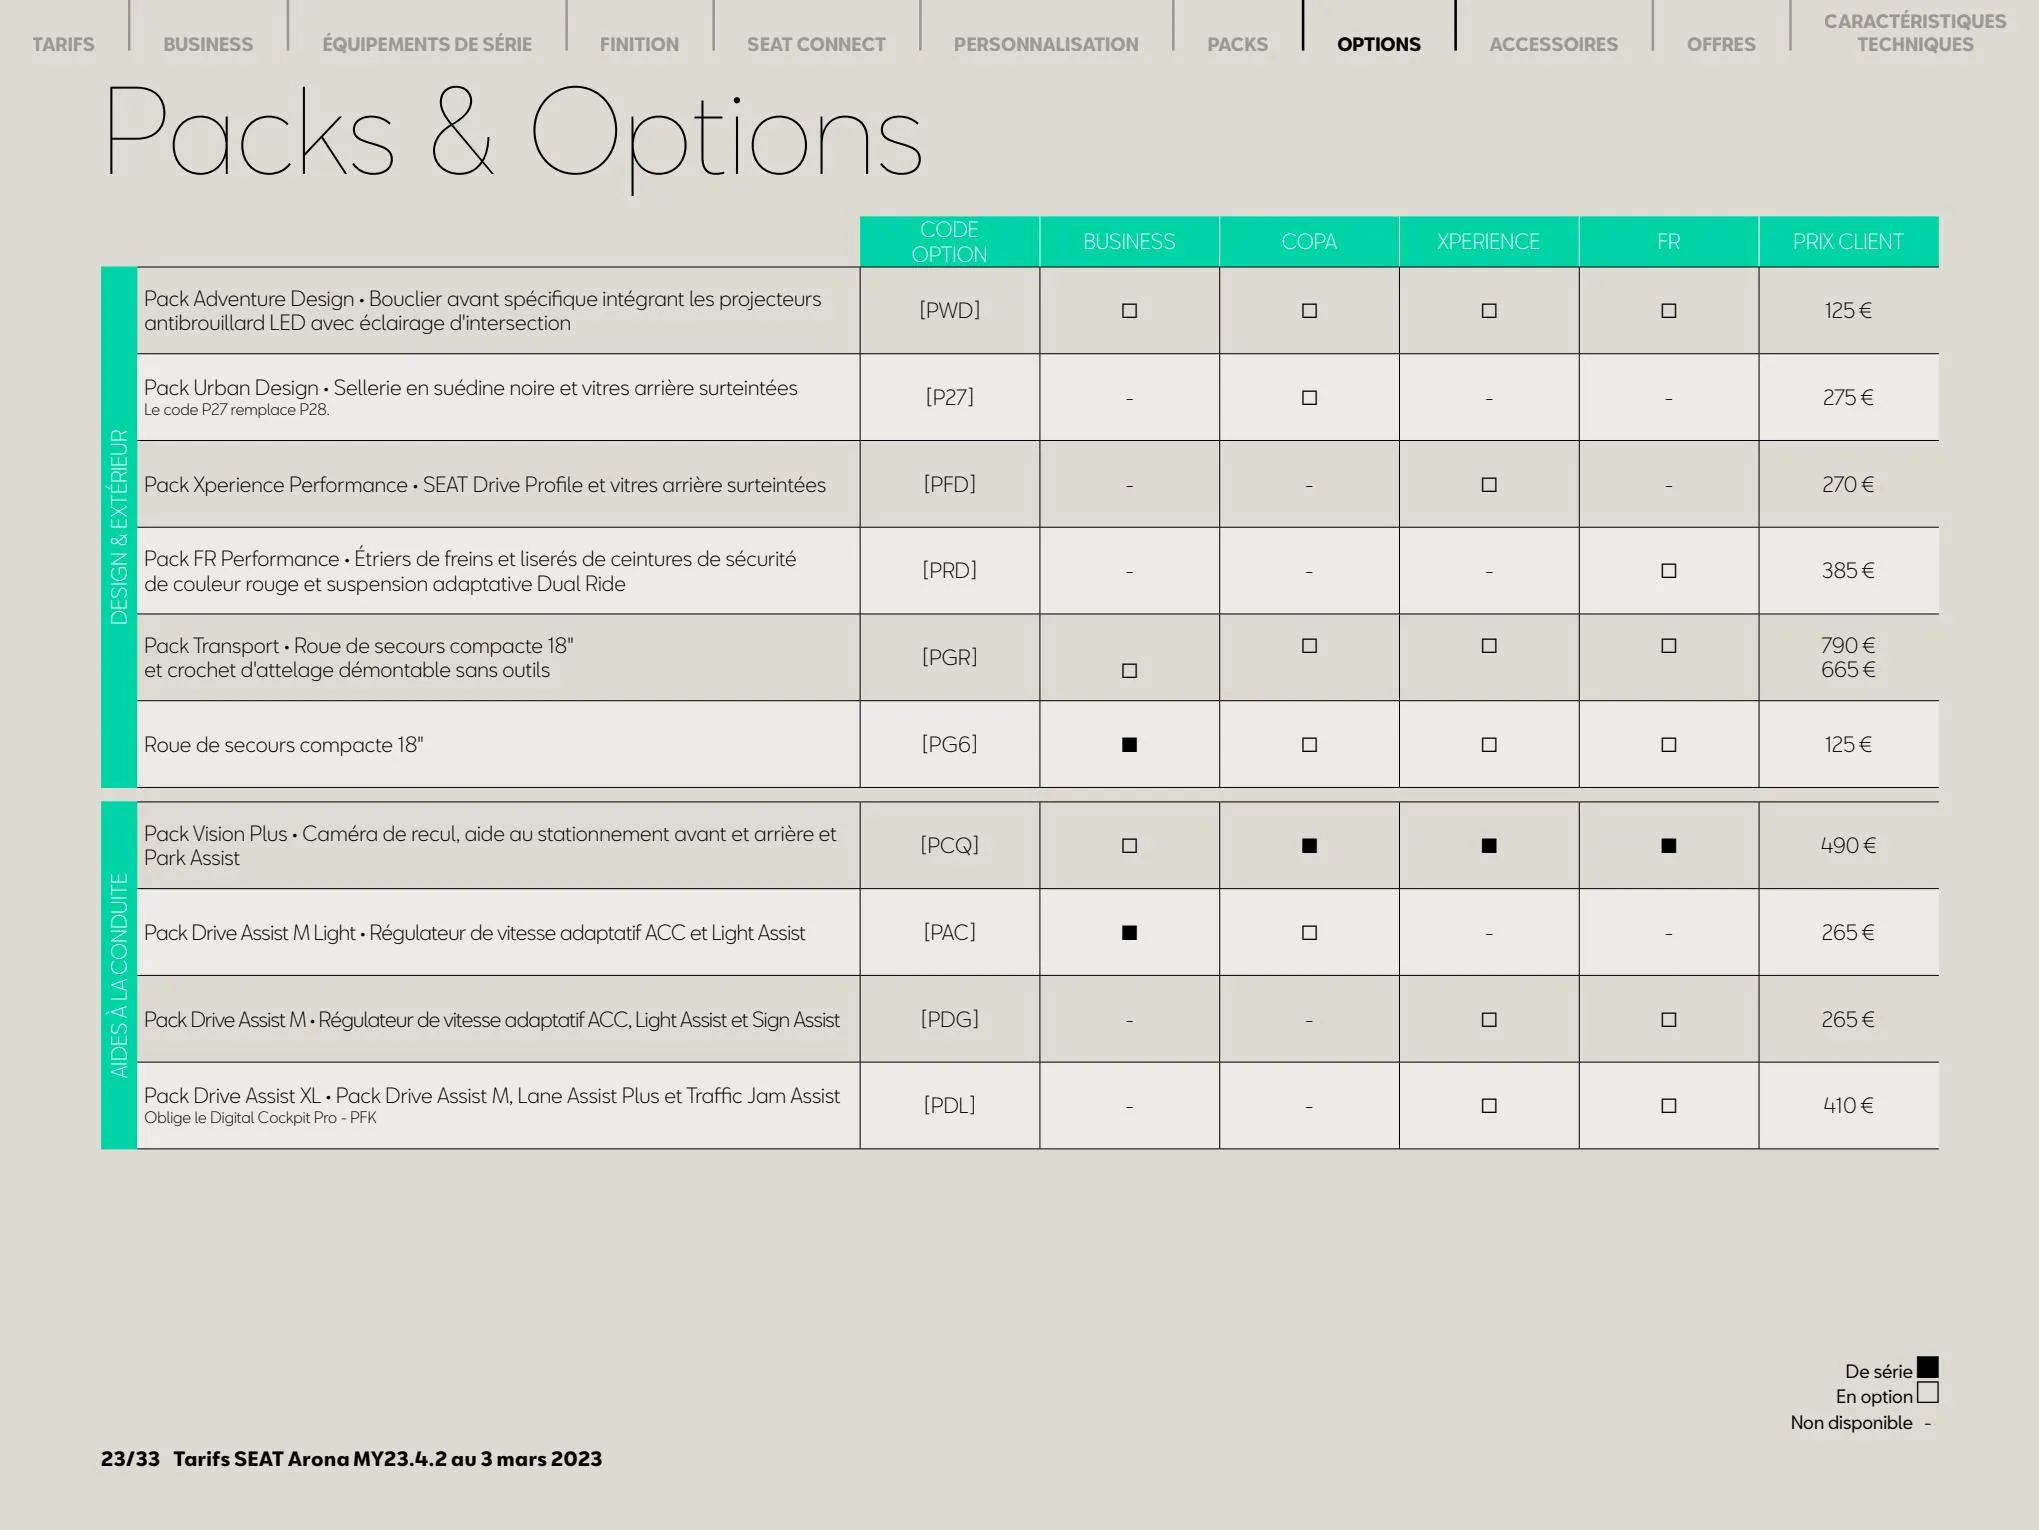The image size is (2039, 1530).
Task: Click PAC option box under COPA
Action: click(x=1309, y=933)
